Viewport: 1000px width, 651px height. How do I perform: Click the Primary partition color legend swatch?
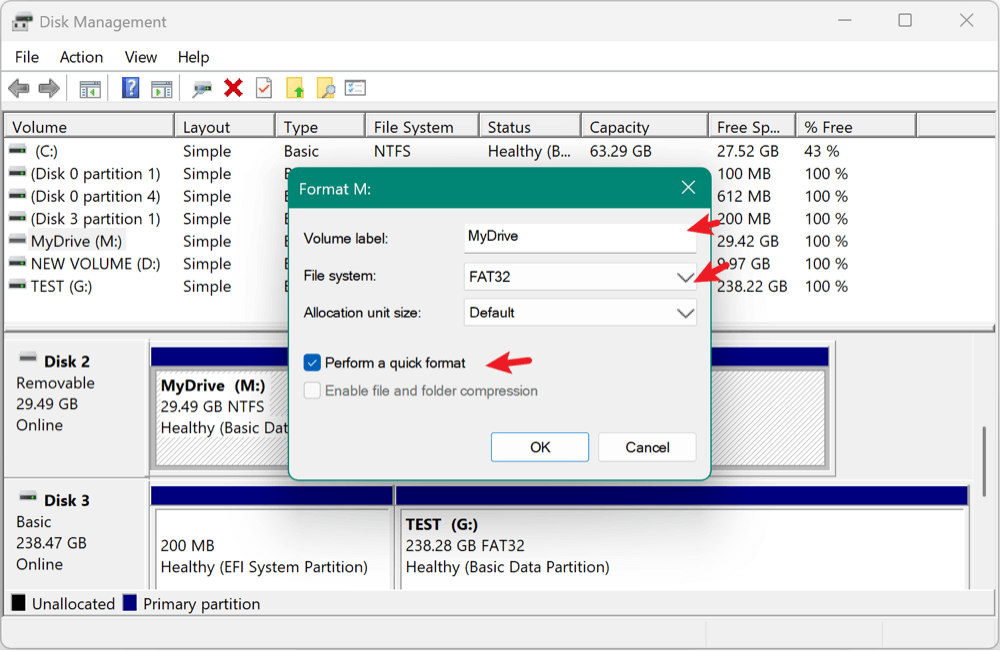(x=128, y=603)
